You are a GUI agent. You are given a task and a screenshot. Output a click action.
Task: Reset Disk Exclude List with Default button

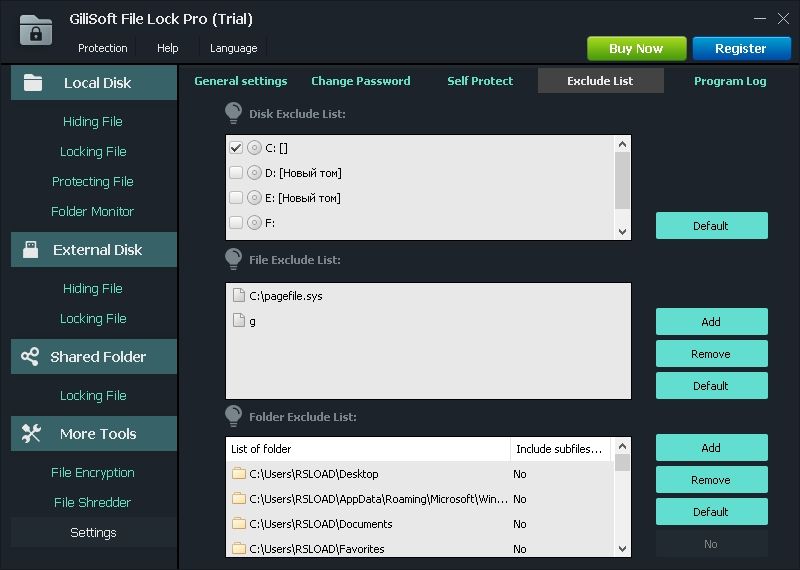pyautogui.click(x=711, y=226)
